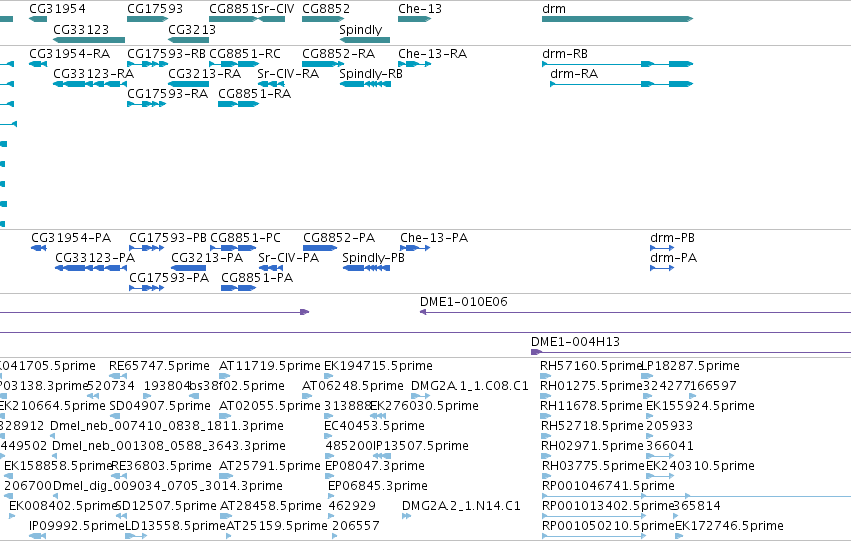This screenshot has width=851, height=541.
Task: Click EST RH02971.5prime
Action: [546, 456]
